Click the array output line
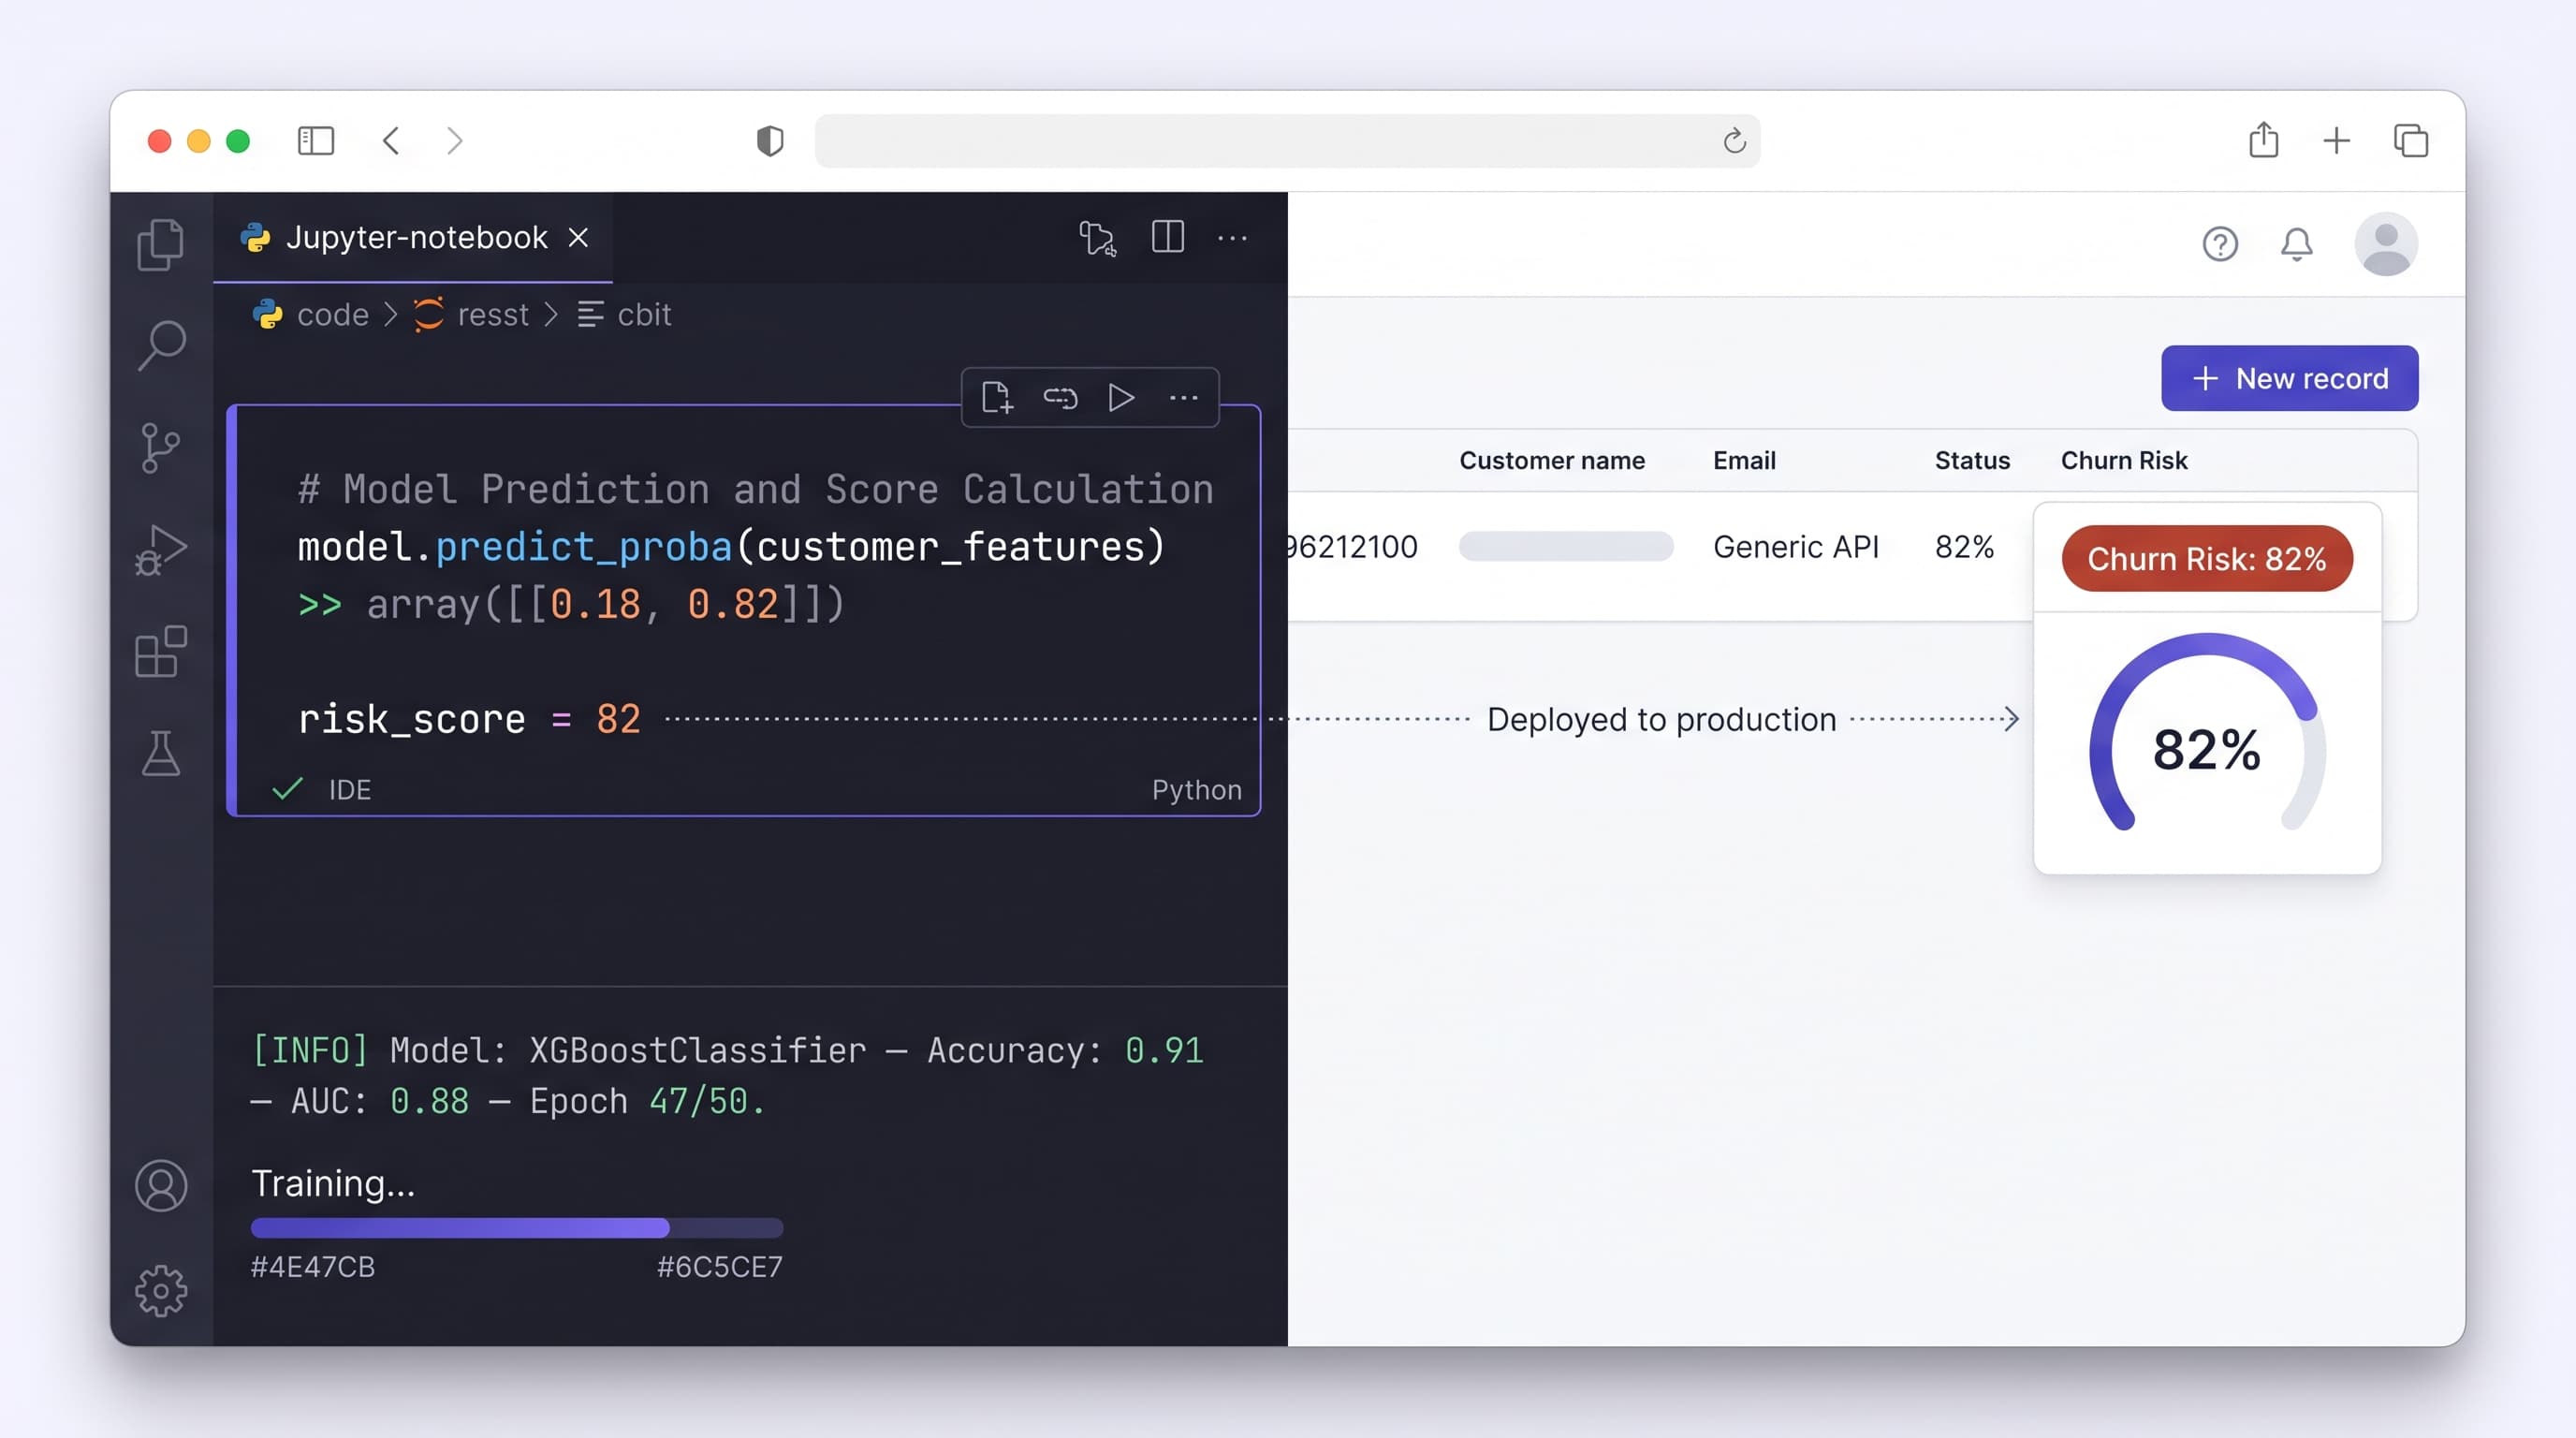2576x1438 pixels. point(571,604)
